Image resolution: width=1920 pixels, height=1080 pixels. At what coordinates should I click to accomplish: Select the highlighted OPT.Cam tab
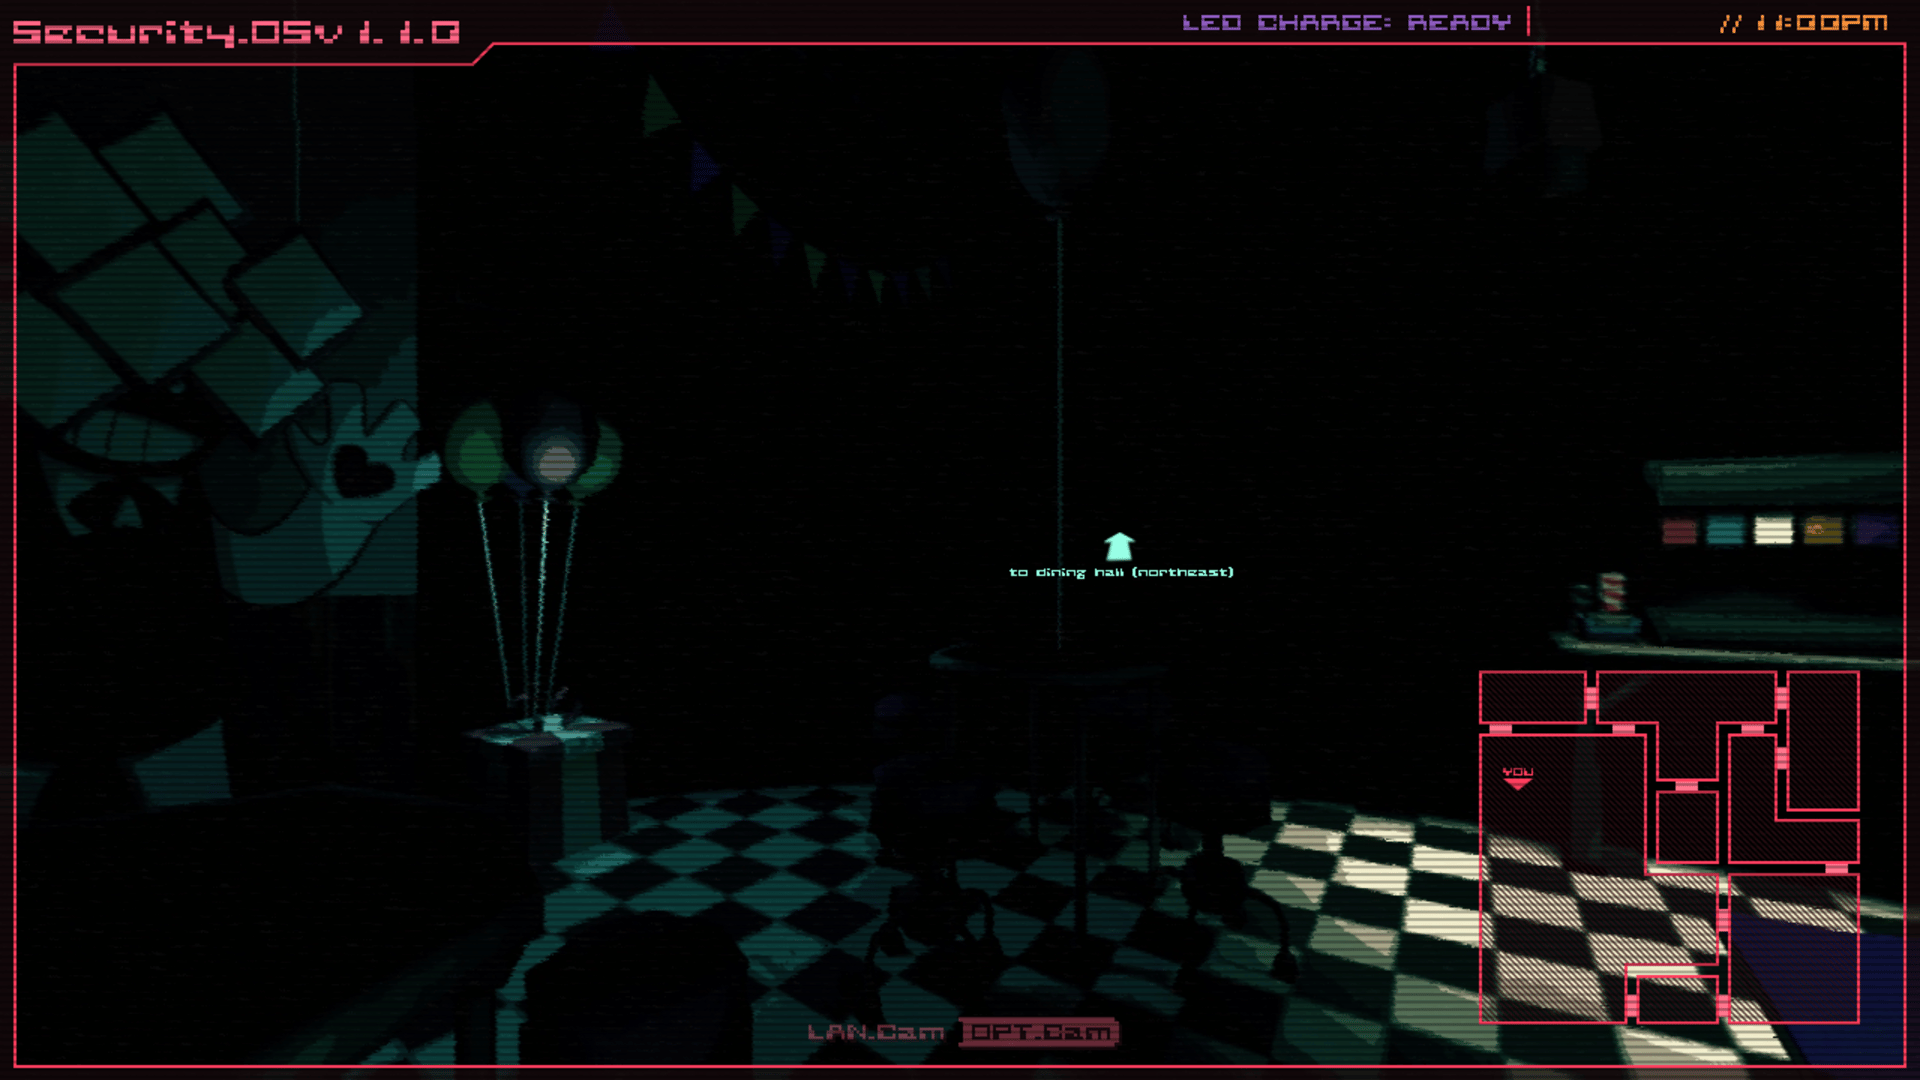pyautogui.click(x=1039, y=1032)
